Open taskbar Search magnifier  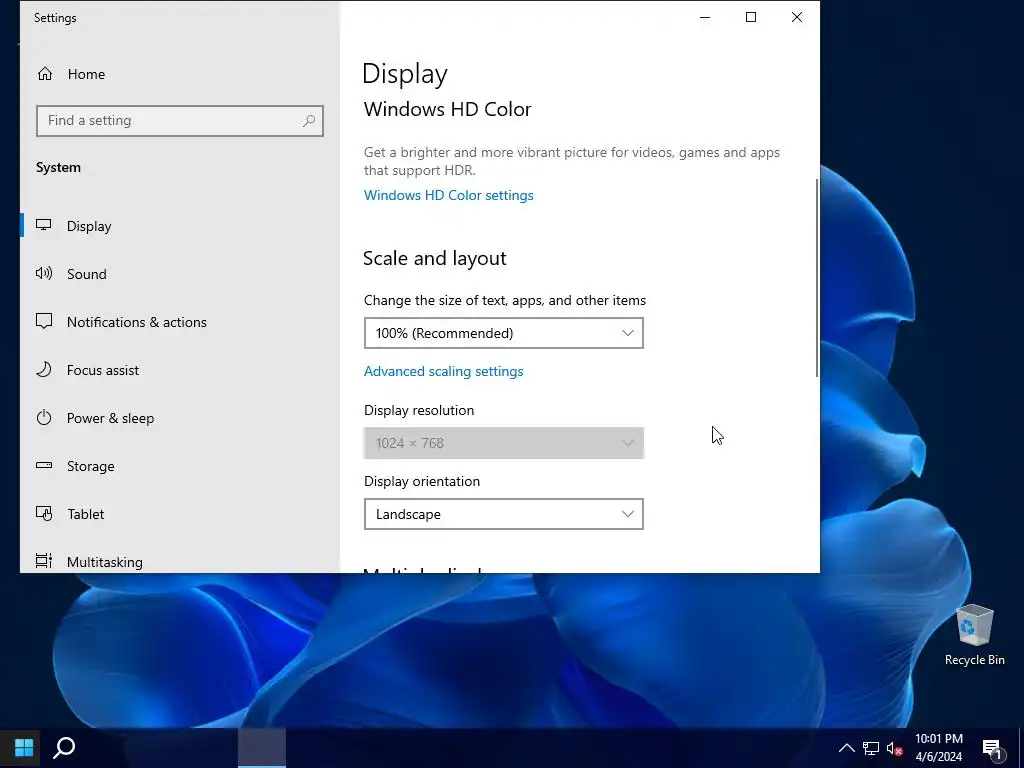tap(64, 748)
